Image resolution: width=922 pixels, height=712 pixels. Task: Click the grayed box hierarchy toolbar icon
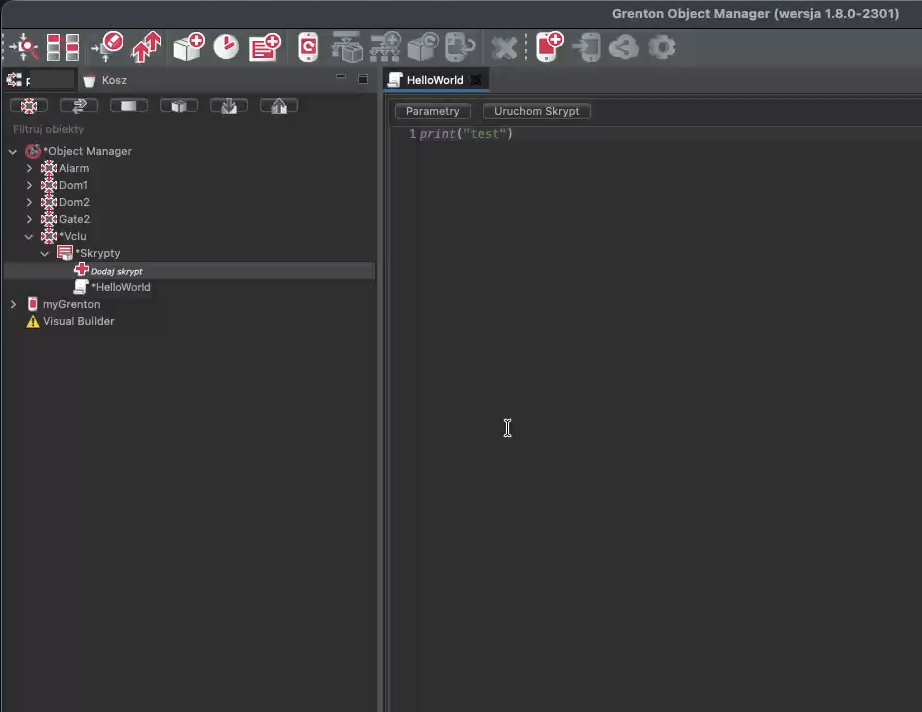click(347, 47)
